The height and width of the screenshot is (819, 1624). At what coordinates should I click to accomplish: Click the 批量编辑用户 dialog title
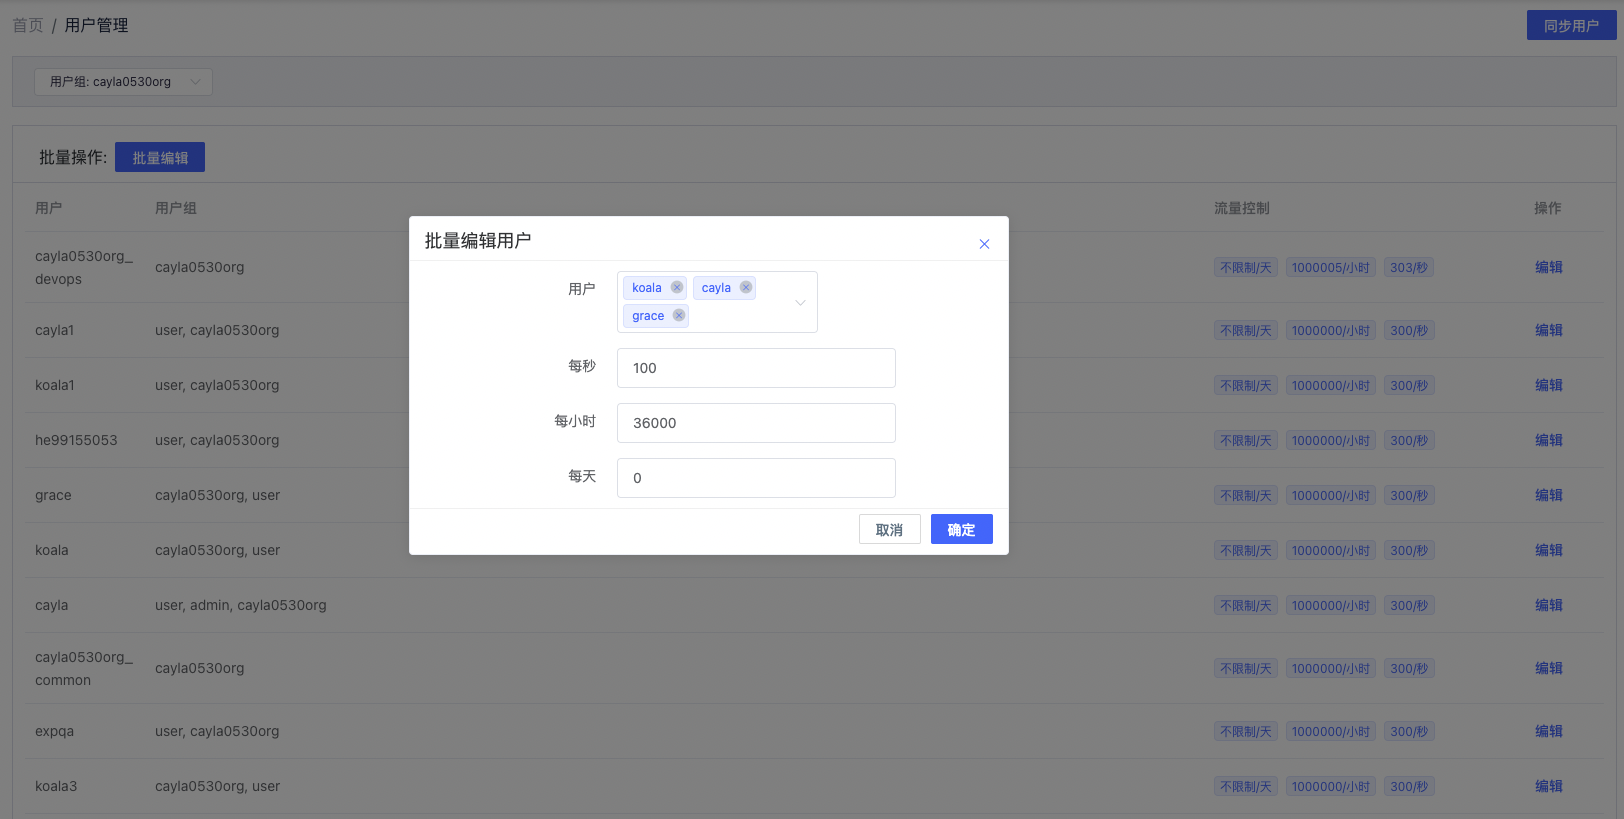pyautogui.click(x=478, y=240)
